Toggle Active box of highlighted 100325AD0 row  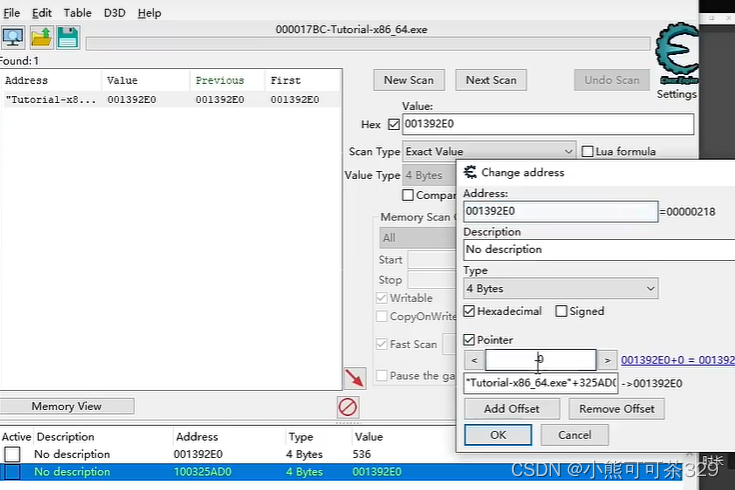[x=12, y=472]
